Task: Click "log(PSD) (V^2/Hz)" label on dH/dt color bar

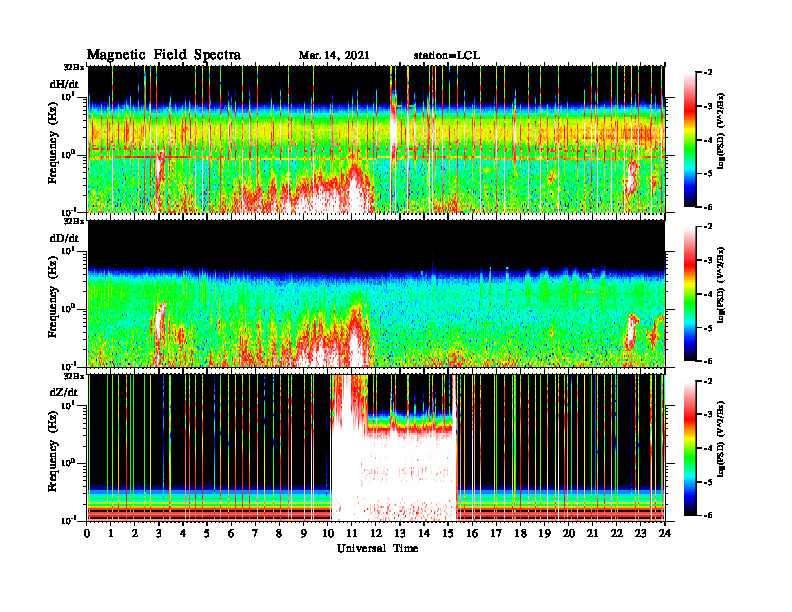Action: [721, 130]
